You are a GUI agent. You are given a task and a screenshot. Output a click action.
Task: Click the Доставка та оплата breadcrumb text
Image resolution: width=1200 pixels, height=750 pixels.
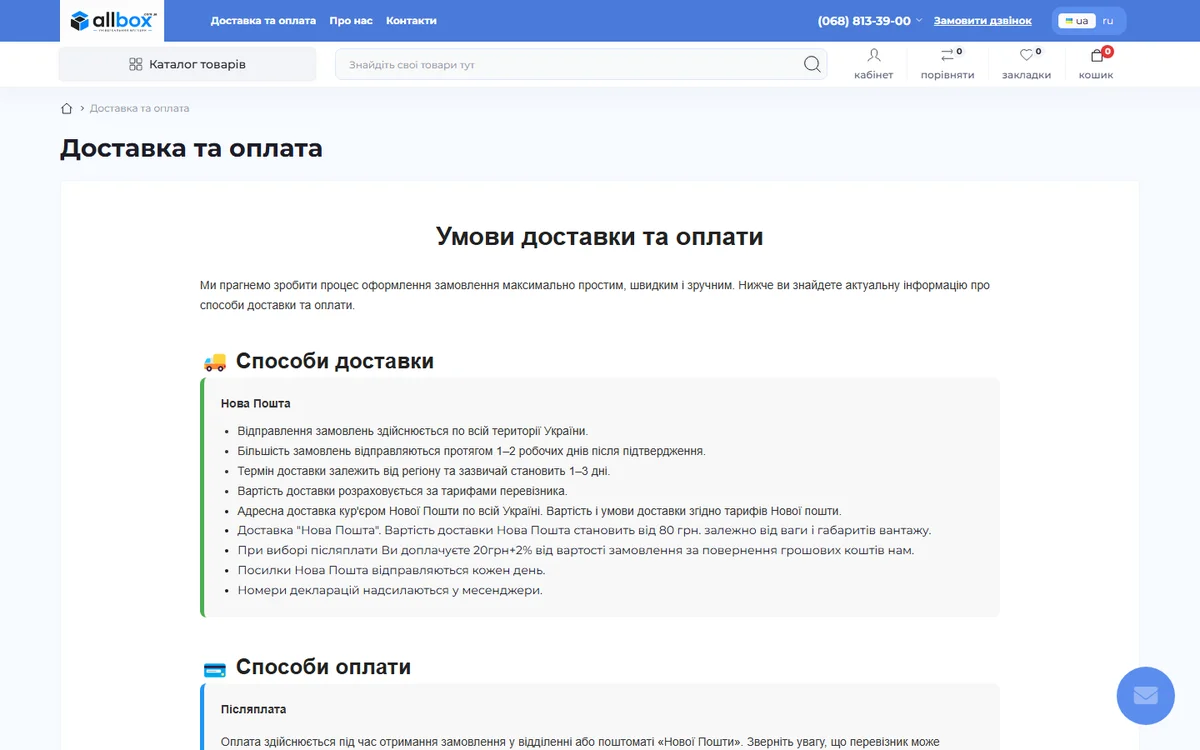point(139,108)
